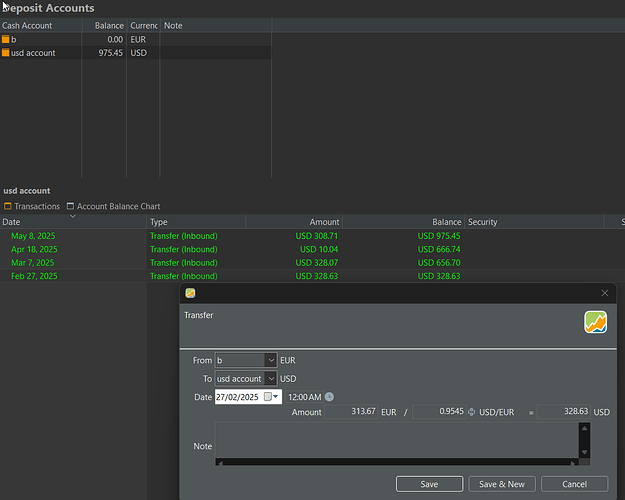Click the Note horizontal scrollbar
This screenshot has width=625, height=500.
[397, 462]
